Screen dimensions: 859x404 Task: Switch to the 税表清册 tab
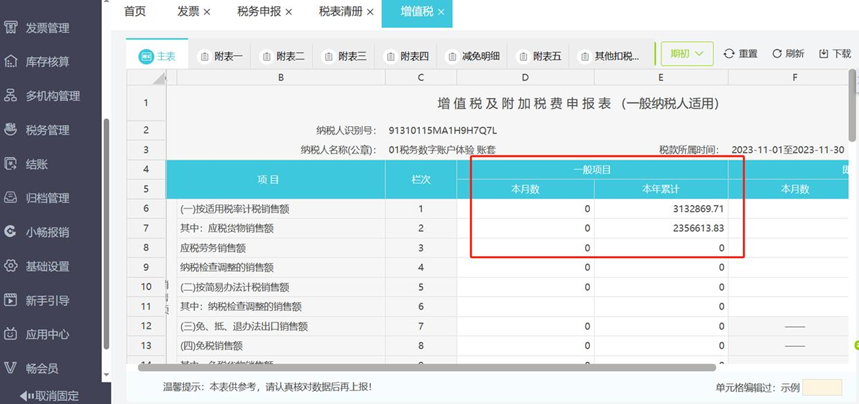tap(341, 12)
